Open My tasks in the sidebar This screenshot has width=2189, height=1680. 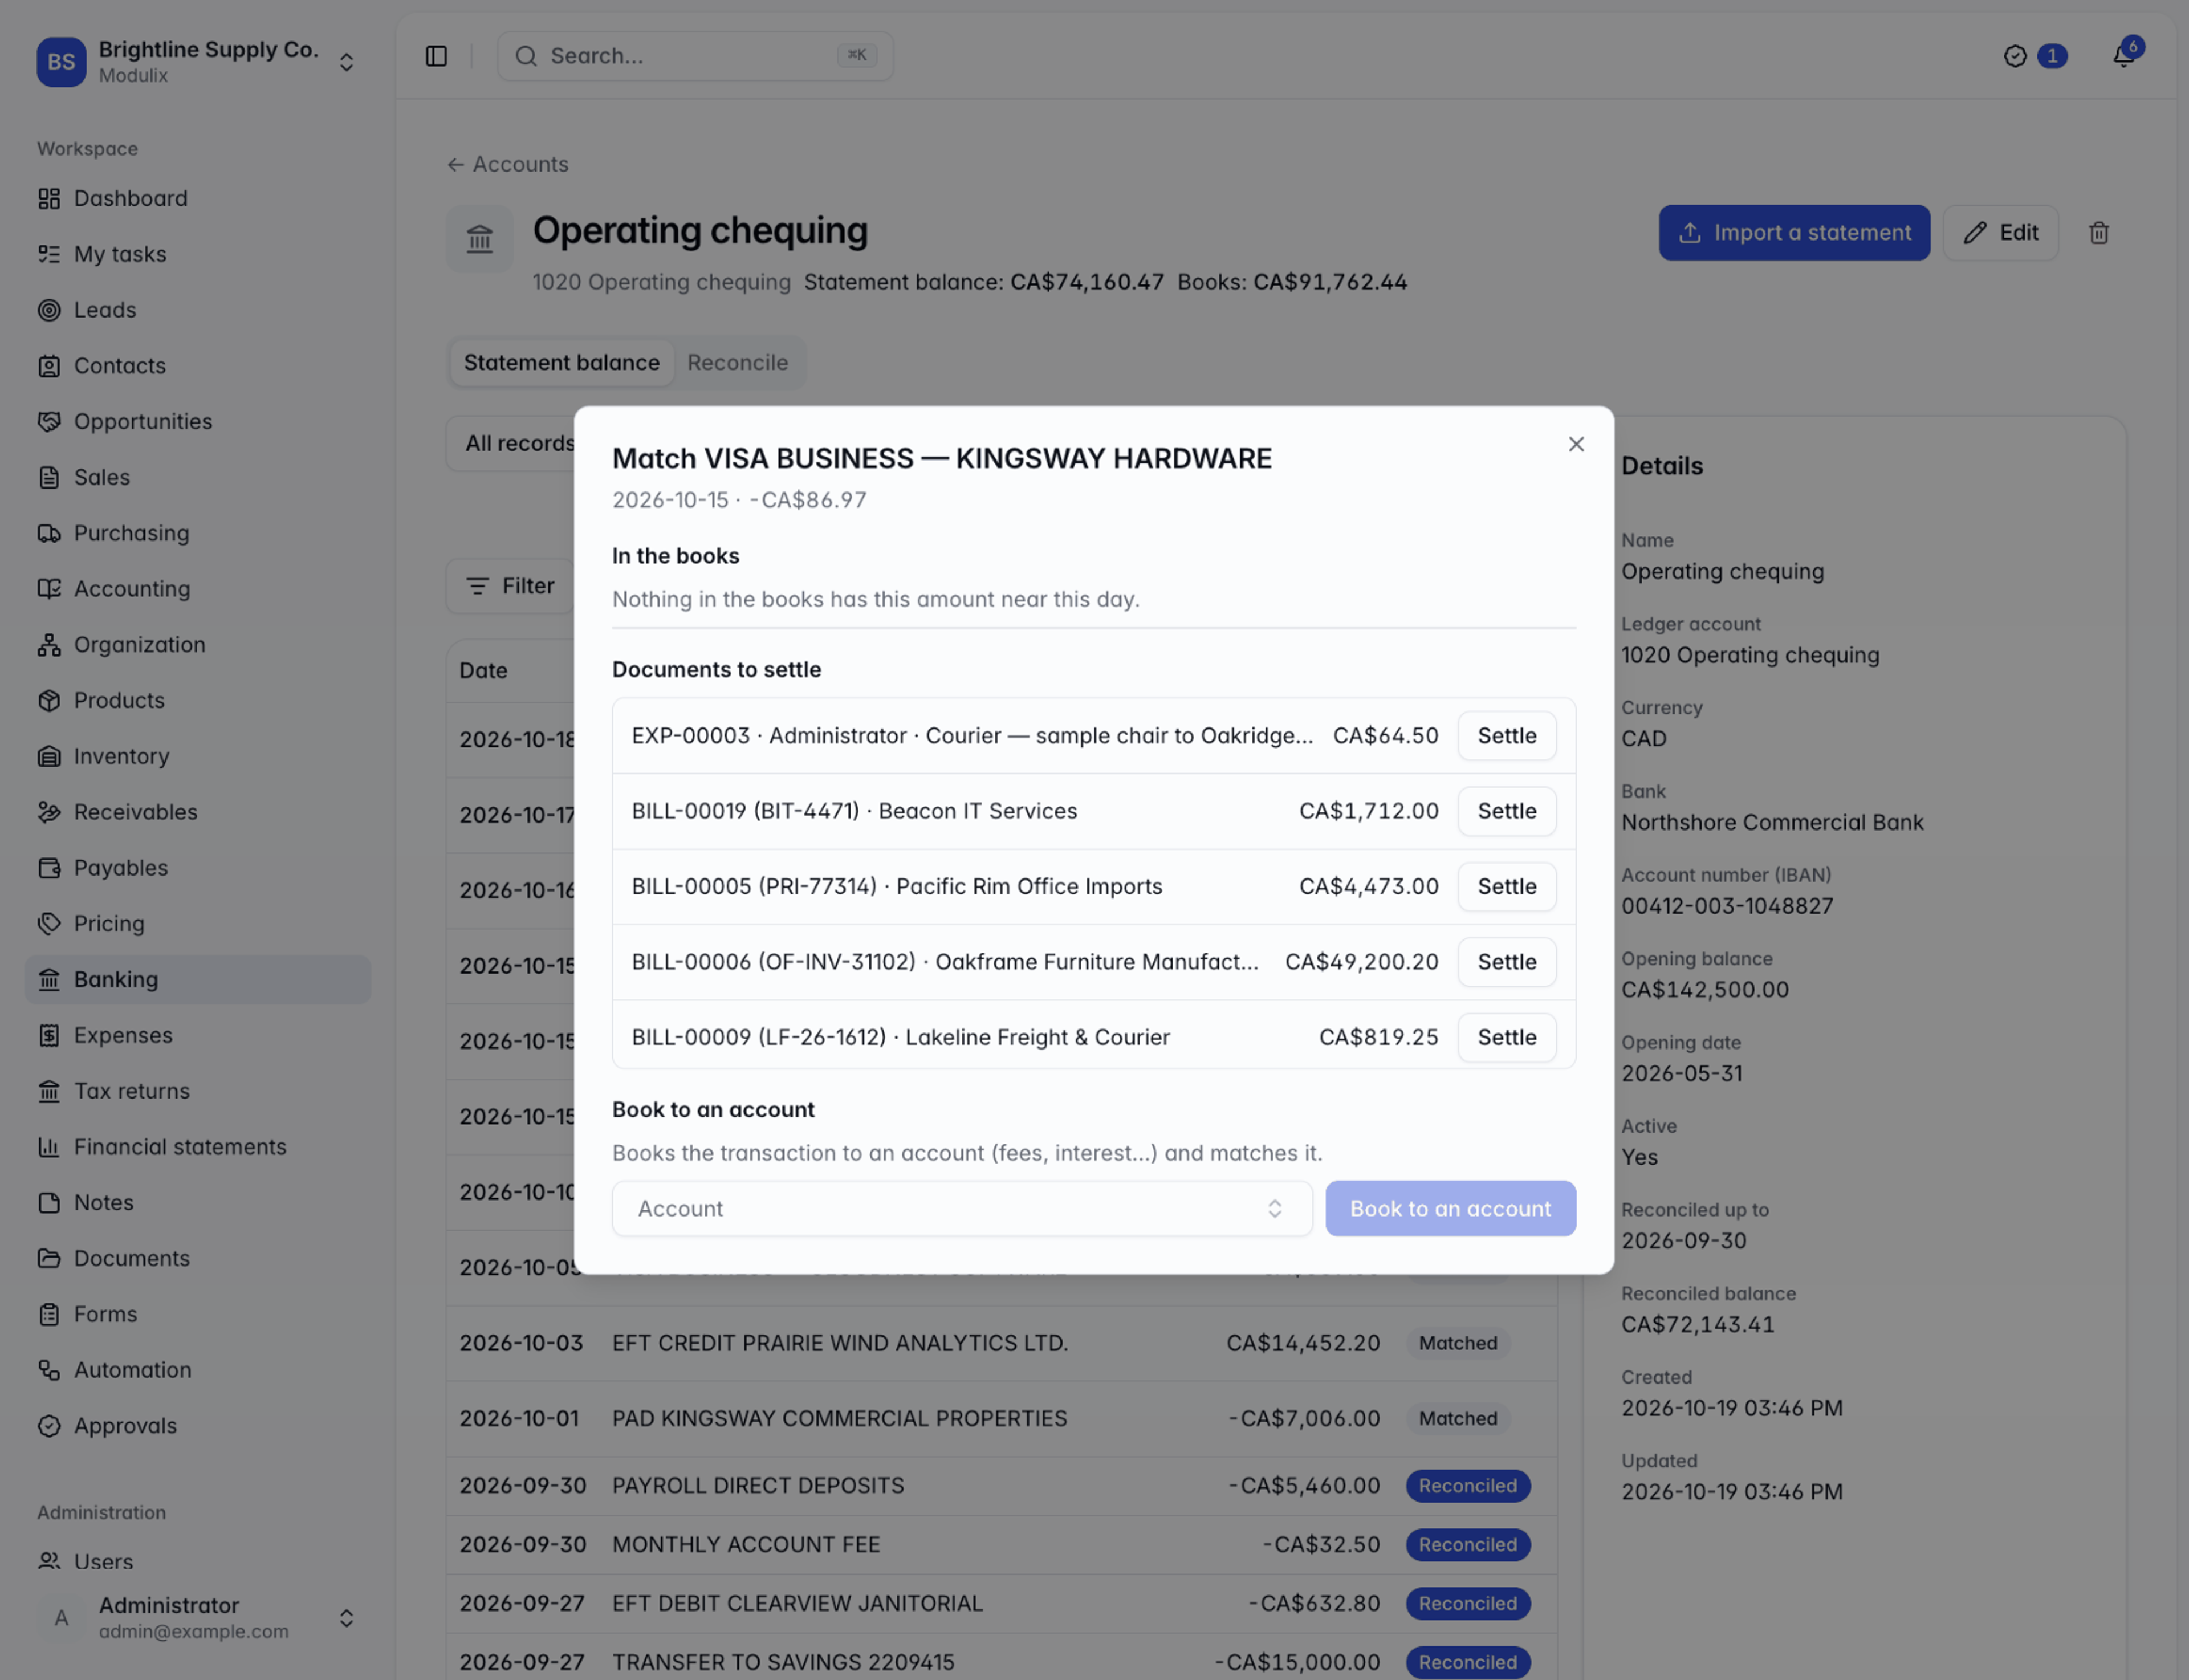click(198, 254)
